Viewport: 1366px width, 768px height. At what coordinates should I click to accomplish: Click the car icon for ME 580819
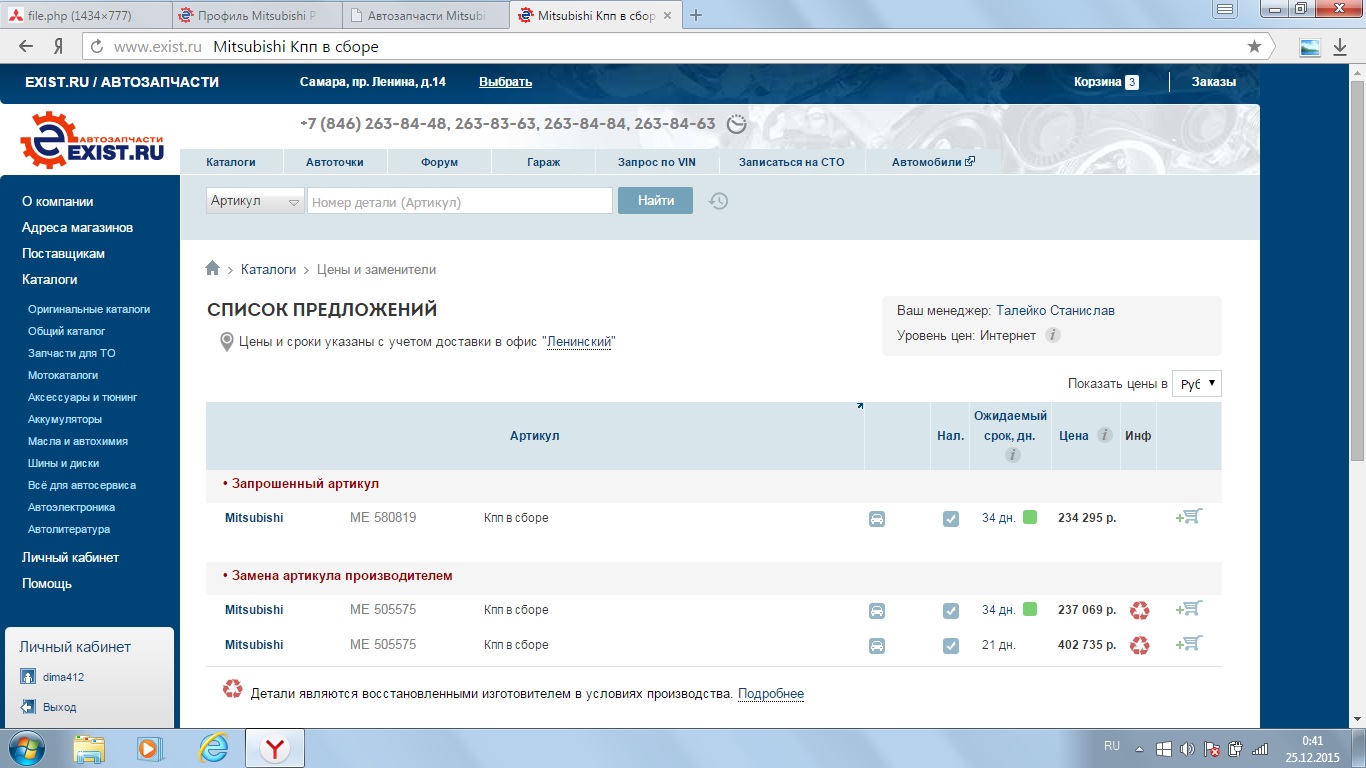pyautogui.click(x=876, y=519)
